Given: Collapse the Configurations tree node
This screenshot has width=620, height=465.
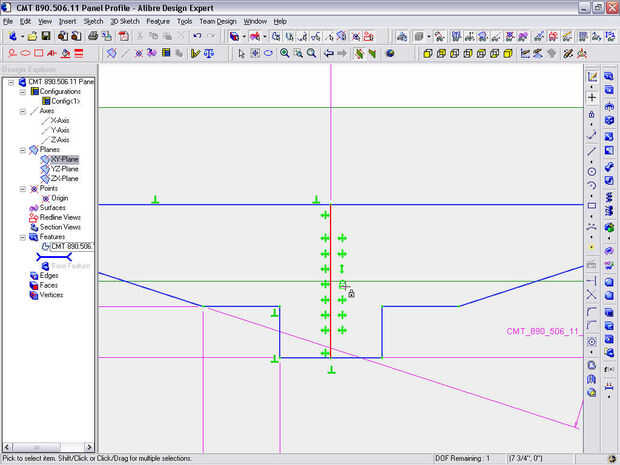Looking at the screenshot, I should pyautogui.click(x=21, y=91).
